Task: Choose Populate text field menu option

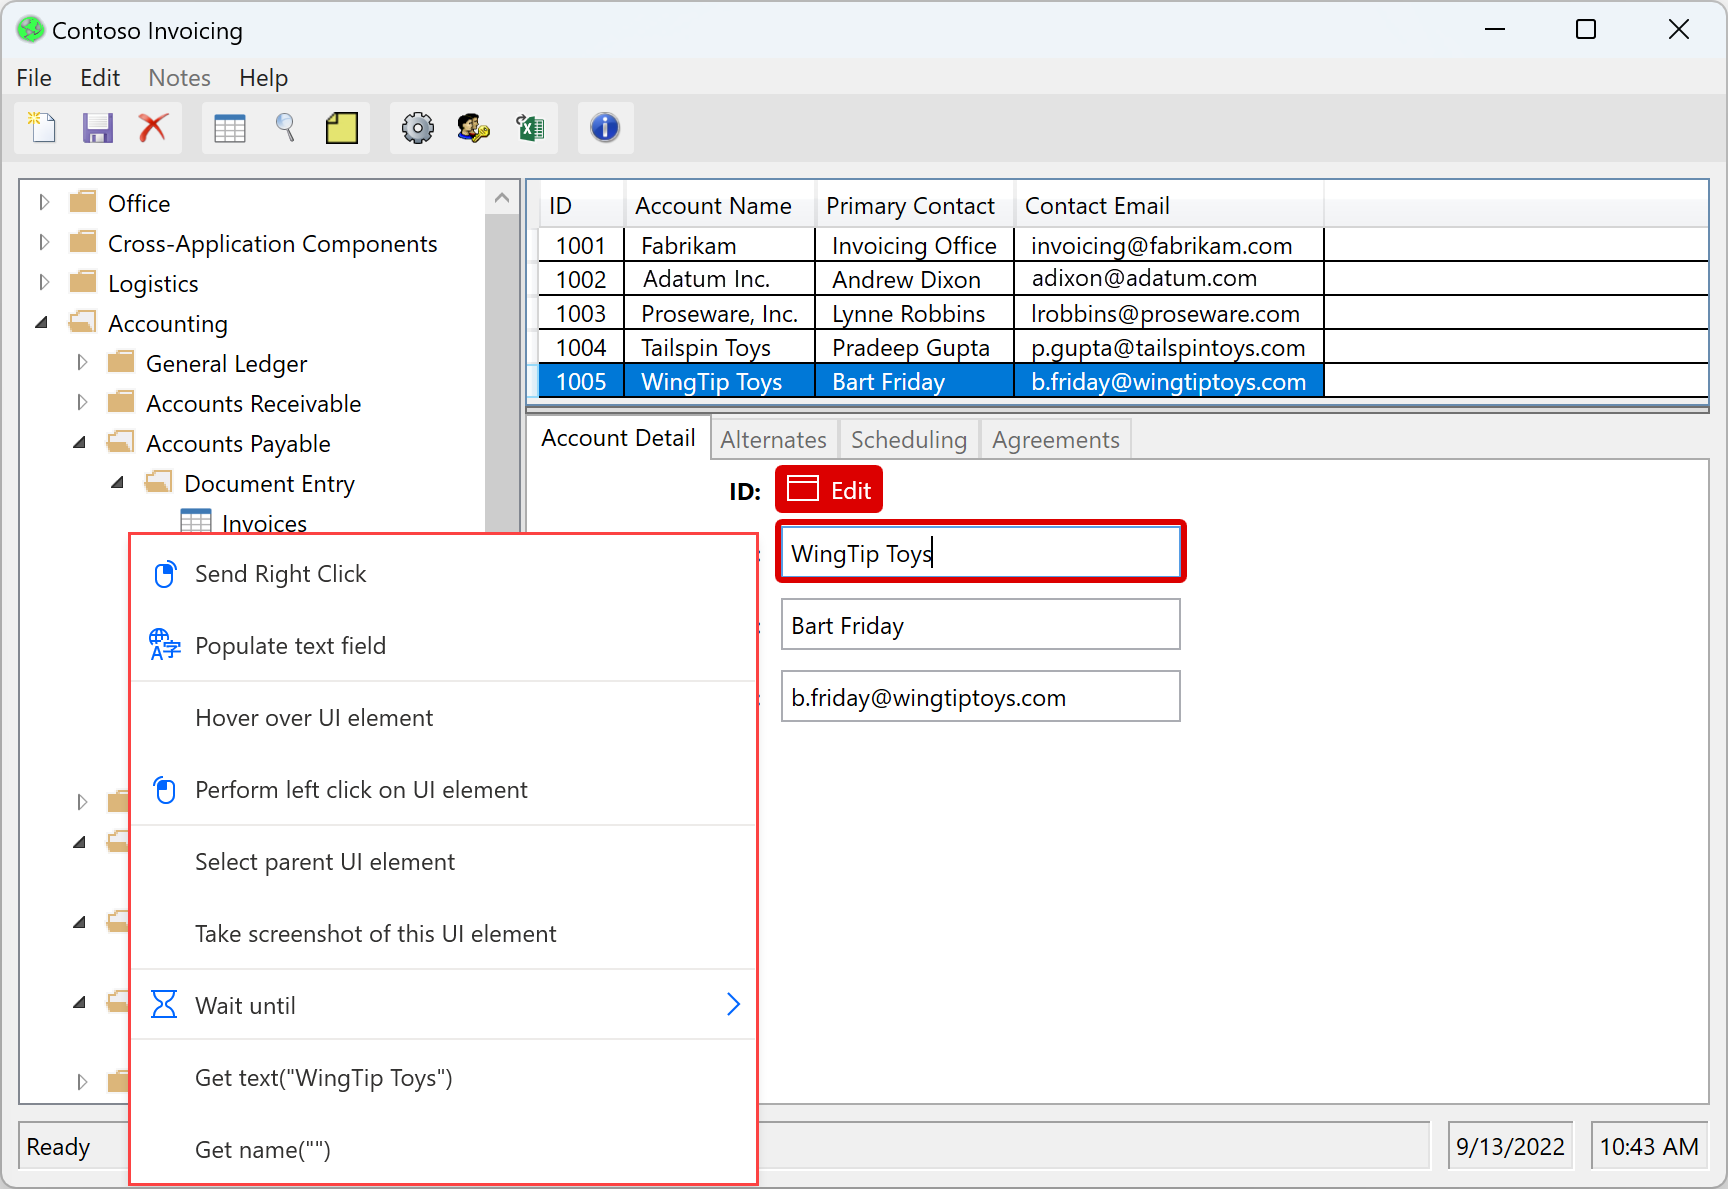Action: click(290, 646)
